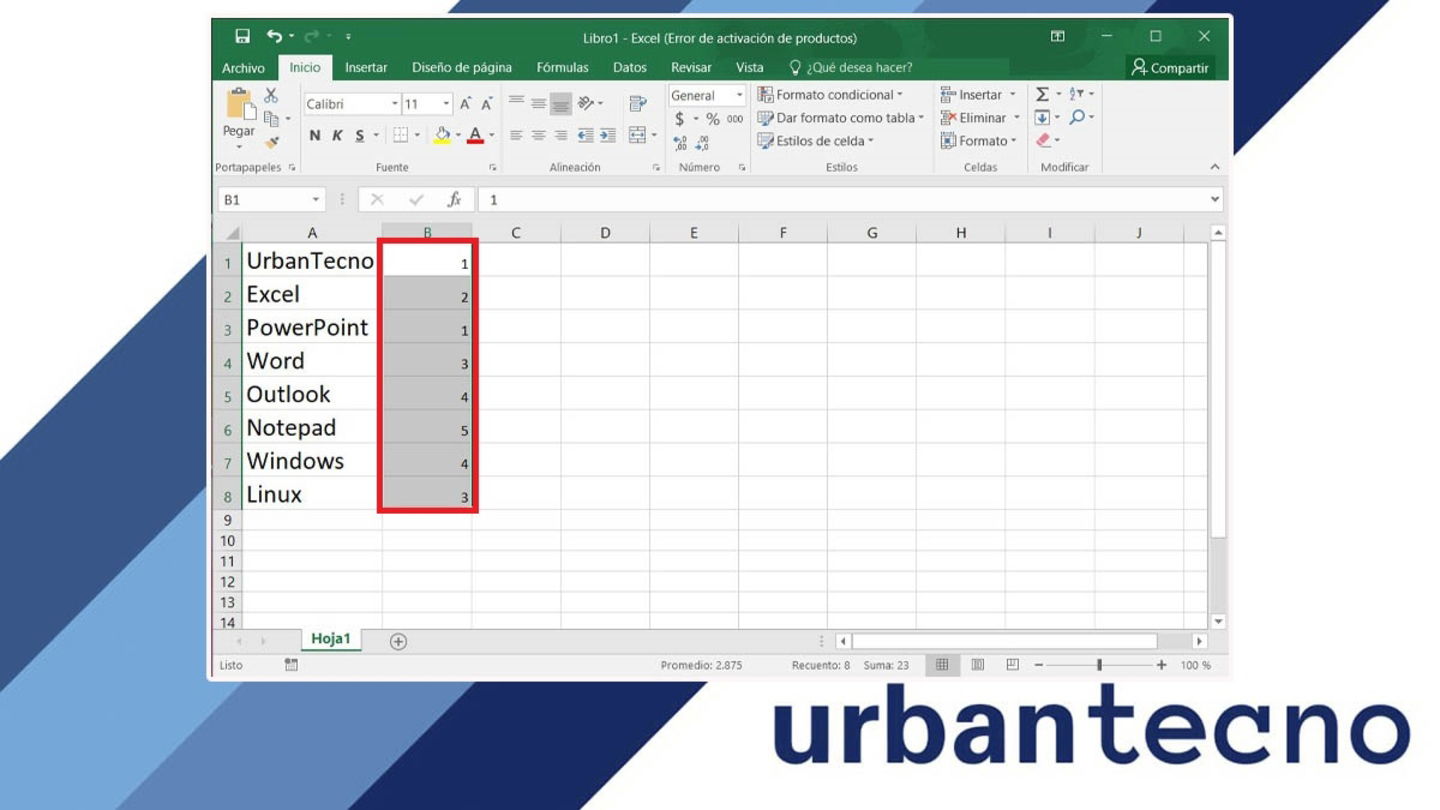Apply thousands separator 000 style
Image resolution: width=1440 pixels, height=810 pixels.
[735, 119]
